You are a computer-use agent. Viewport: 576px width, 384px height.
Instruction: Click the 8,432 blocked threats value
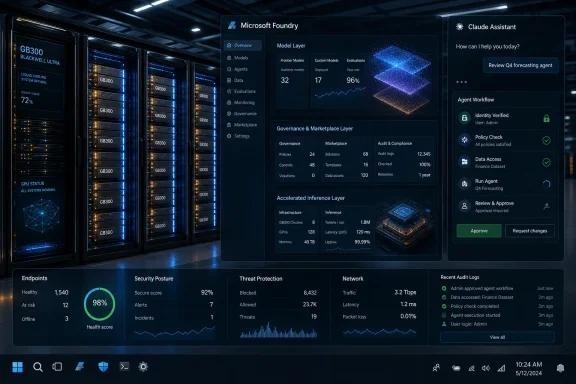pyautogui.click(x=310, y=293)
